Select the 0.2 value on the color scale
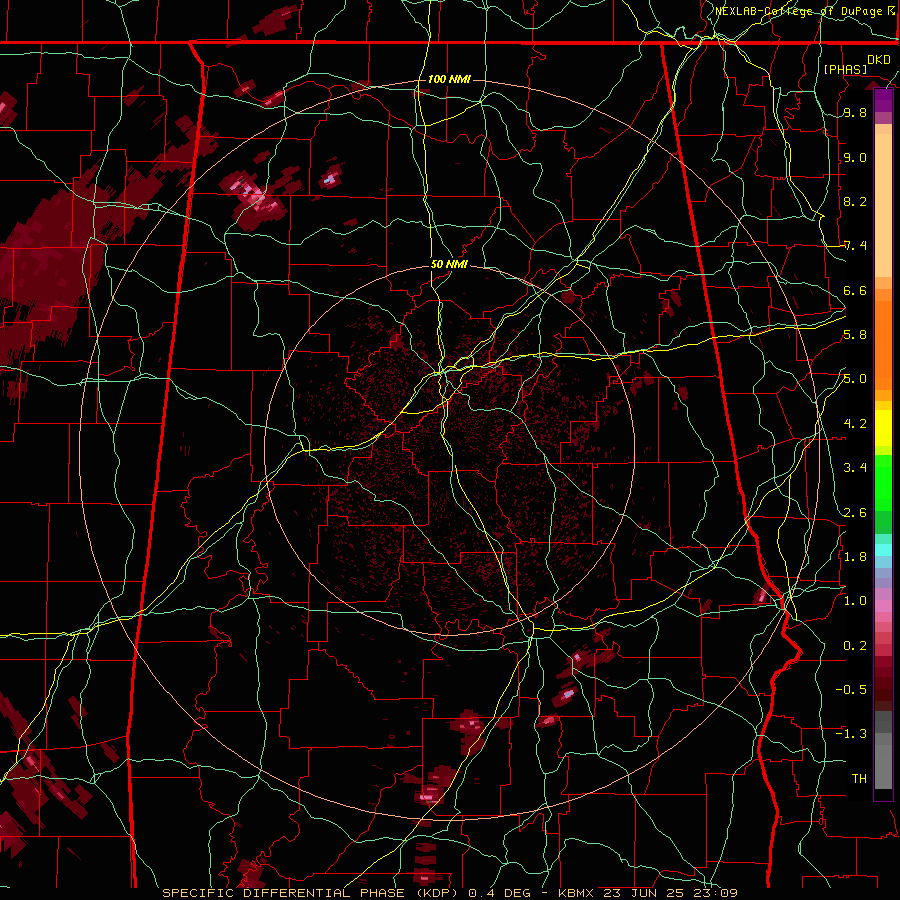The image size is (900, 900). 855,646
